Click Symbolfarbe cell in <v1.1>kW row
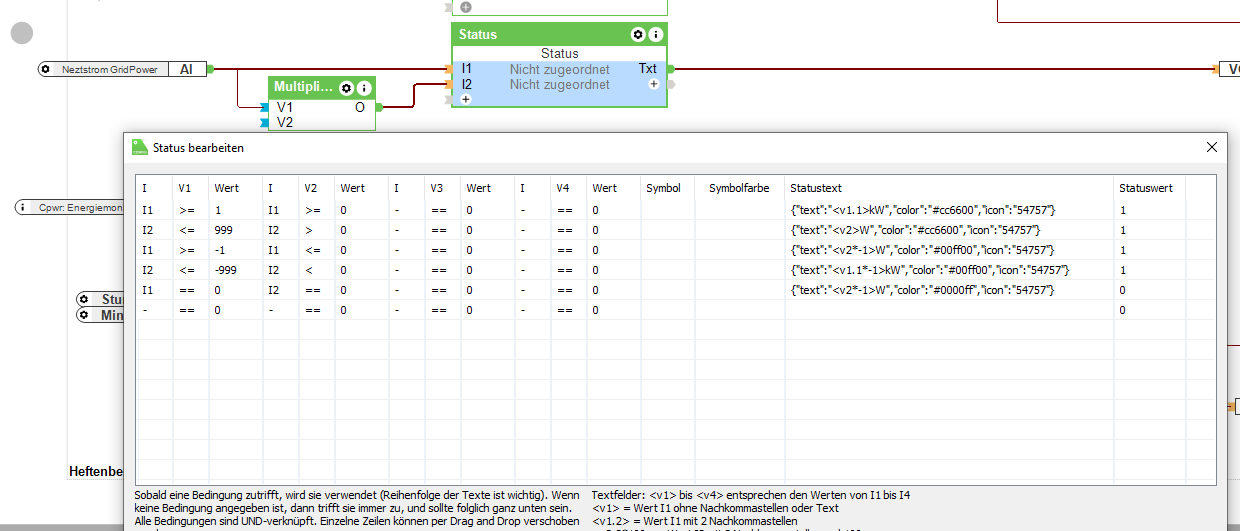This screenshot has width=1240, height=531. pos(740,210)
